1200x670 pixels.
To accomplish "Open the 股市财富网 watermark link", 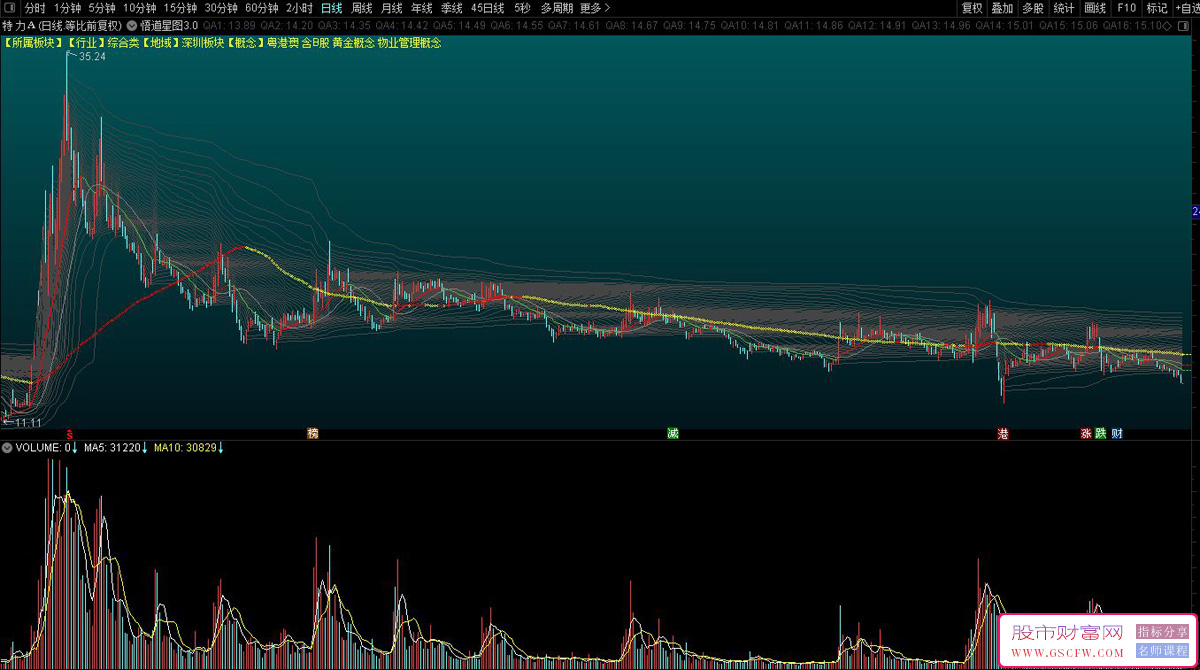I will click(x=1068, y=633).
